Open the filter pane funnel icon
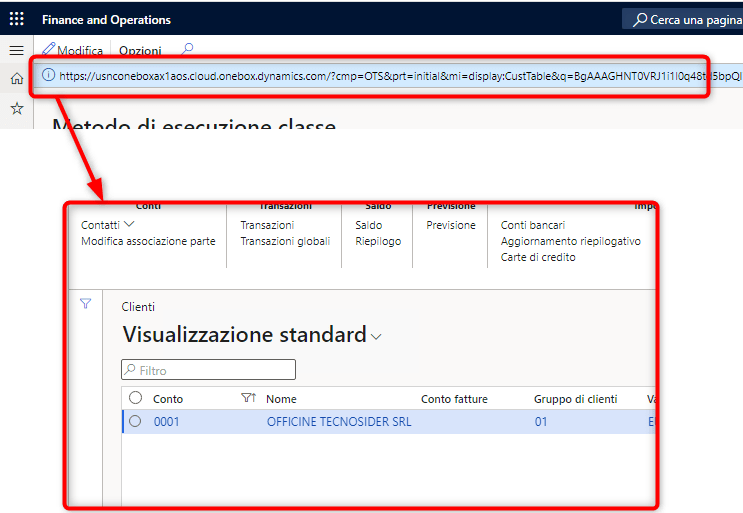The height and width of the screenshot is (513, 743). (x=85, y=304)
